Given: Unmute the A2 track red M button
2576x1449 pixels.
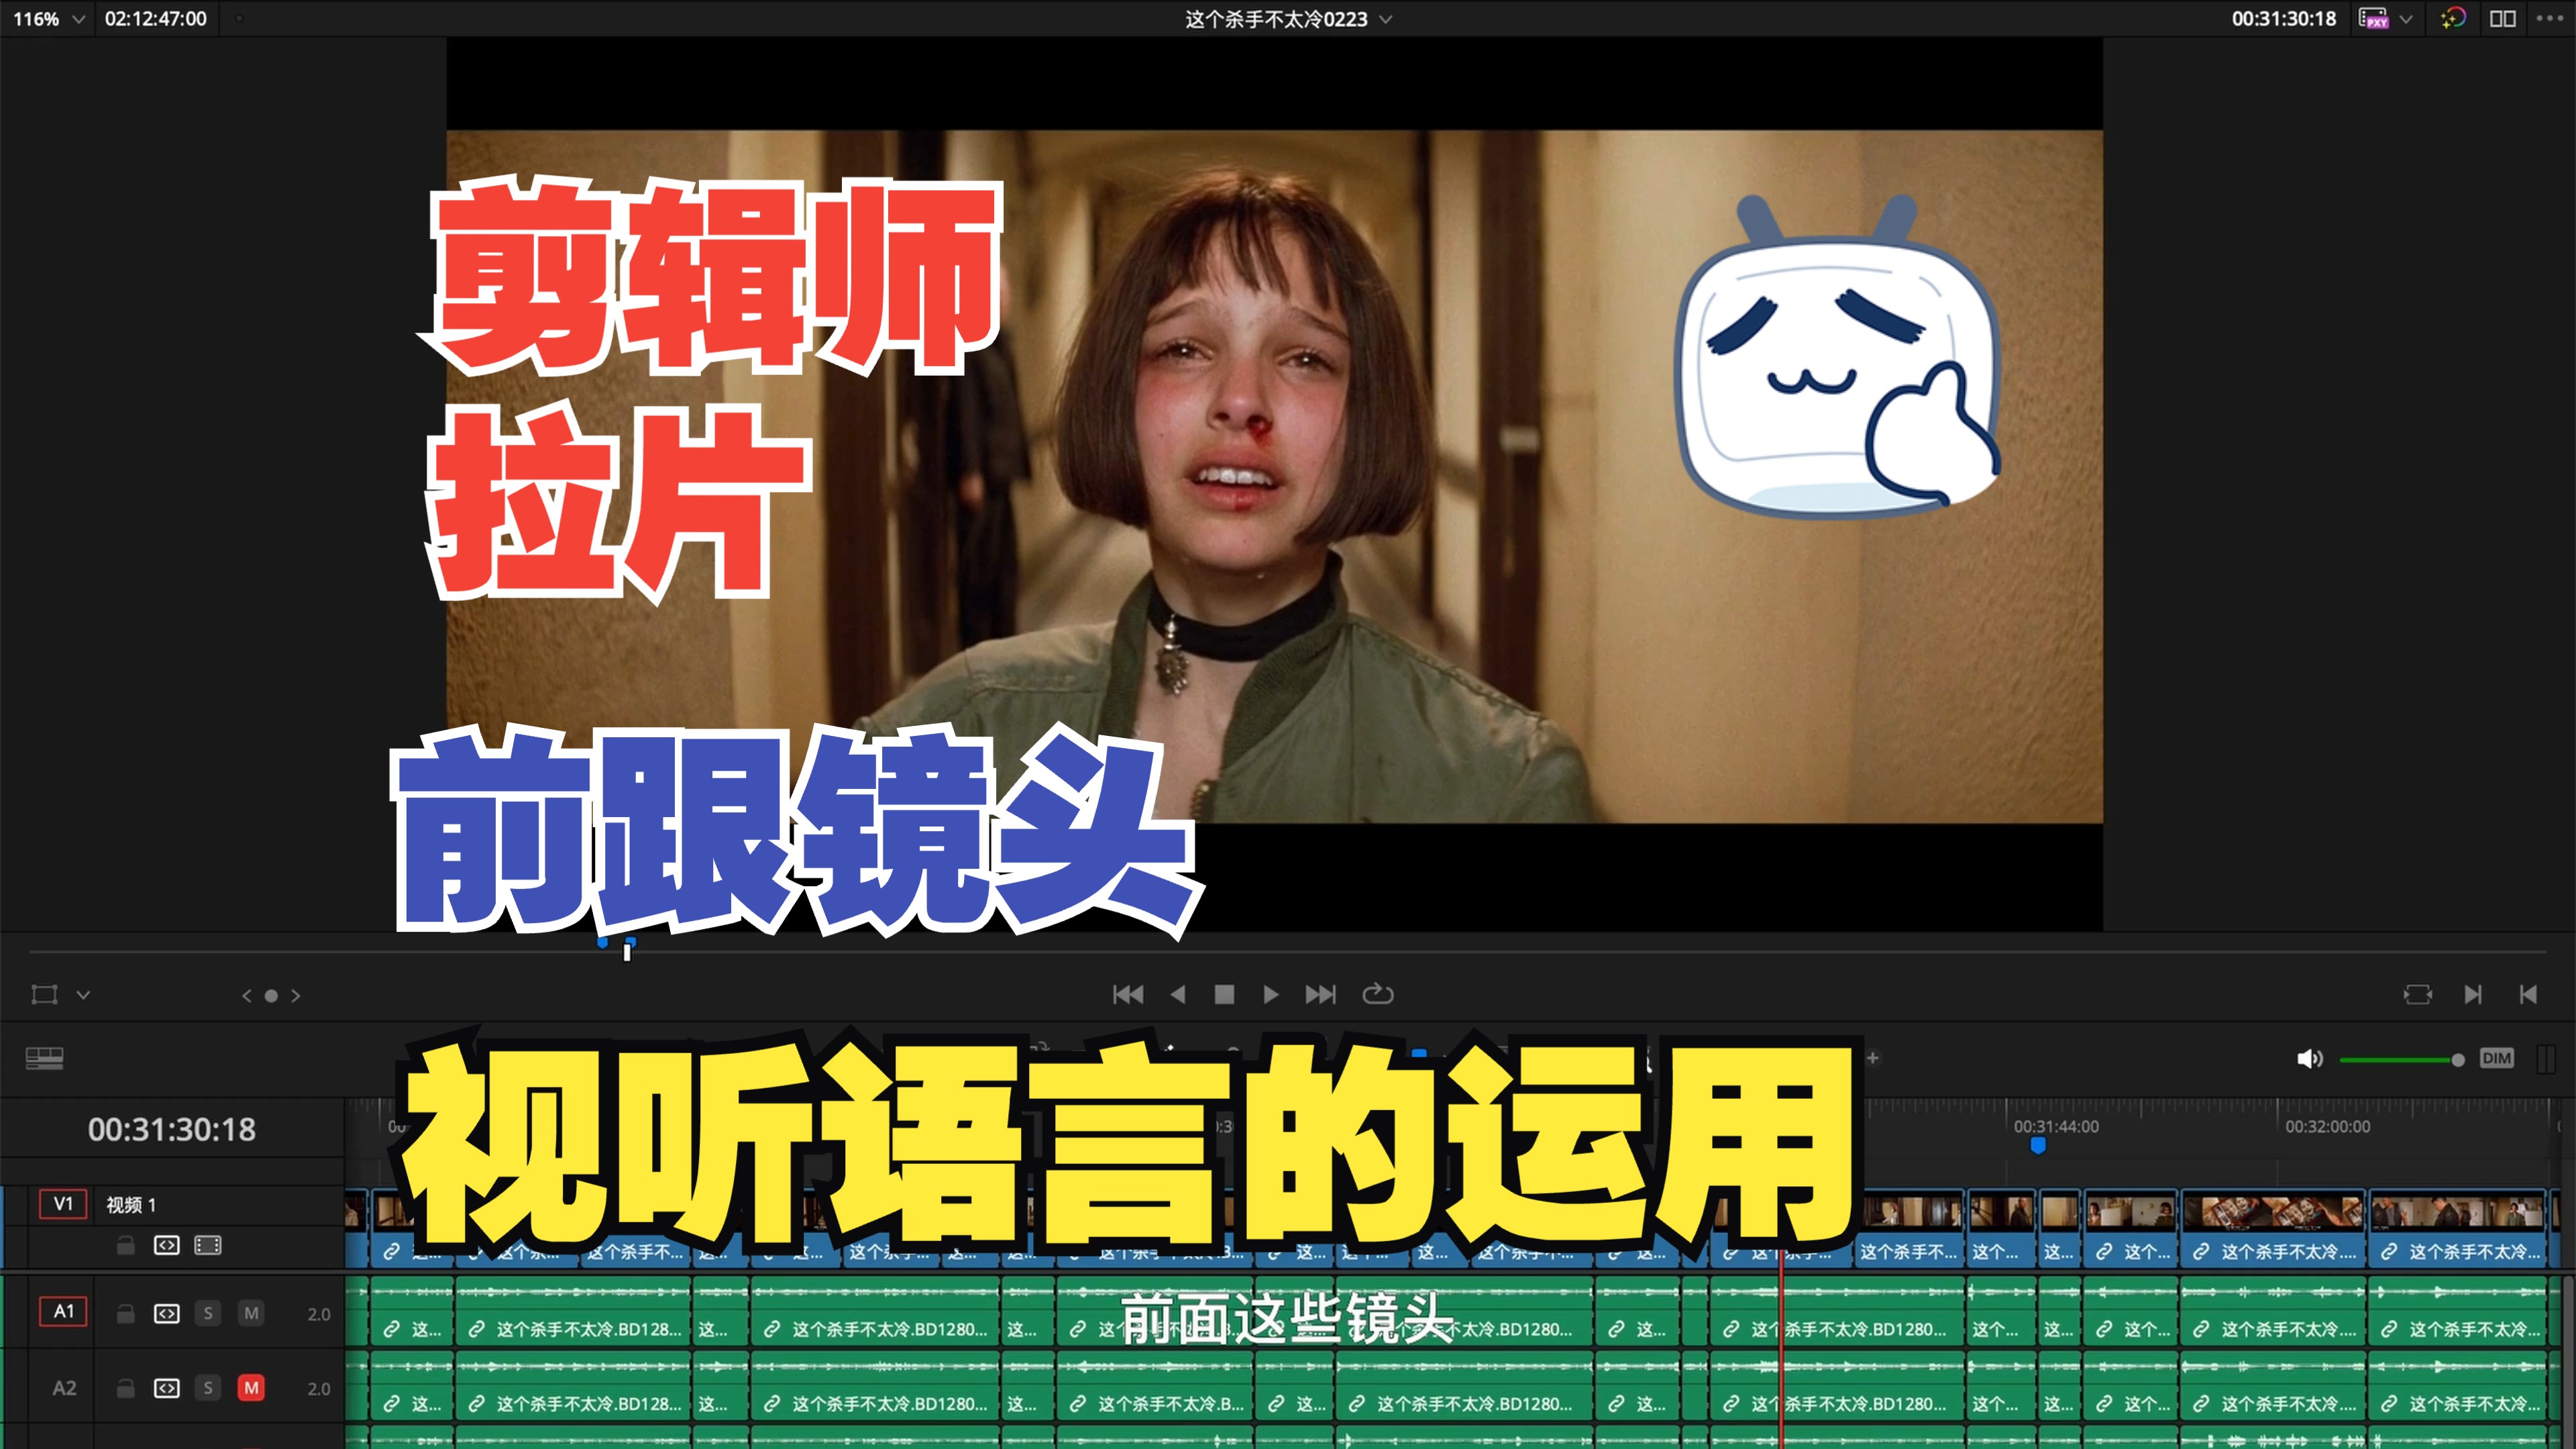Looking at the screenshot, I should click(x=251, y=1388).
